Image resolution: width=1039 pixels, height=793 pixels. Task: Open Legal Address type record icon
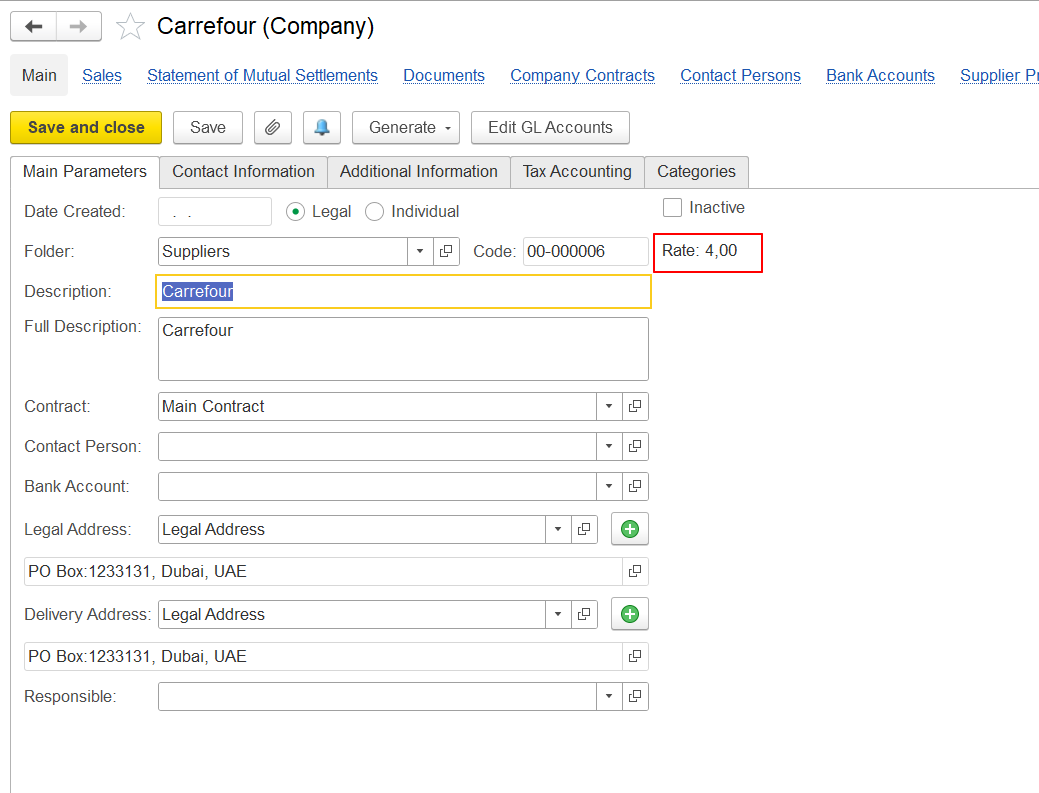point(584,529)
